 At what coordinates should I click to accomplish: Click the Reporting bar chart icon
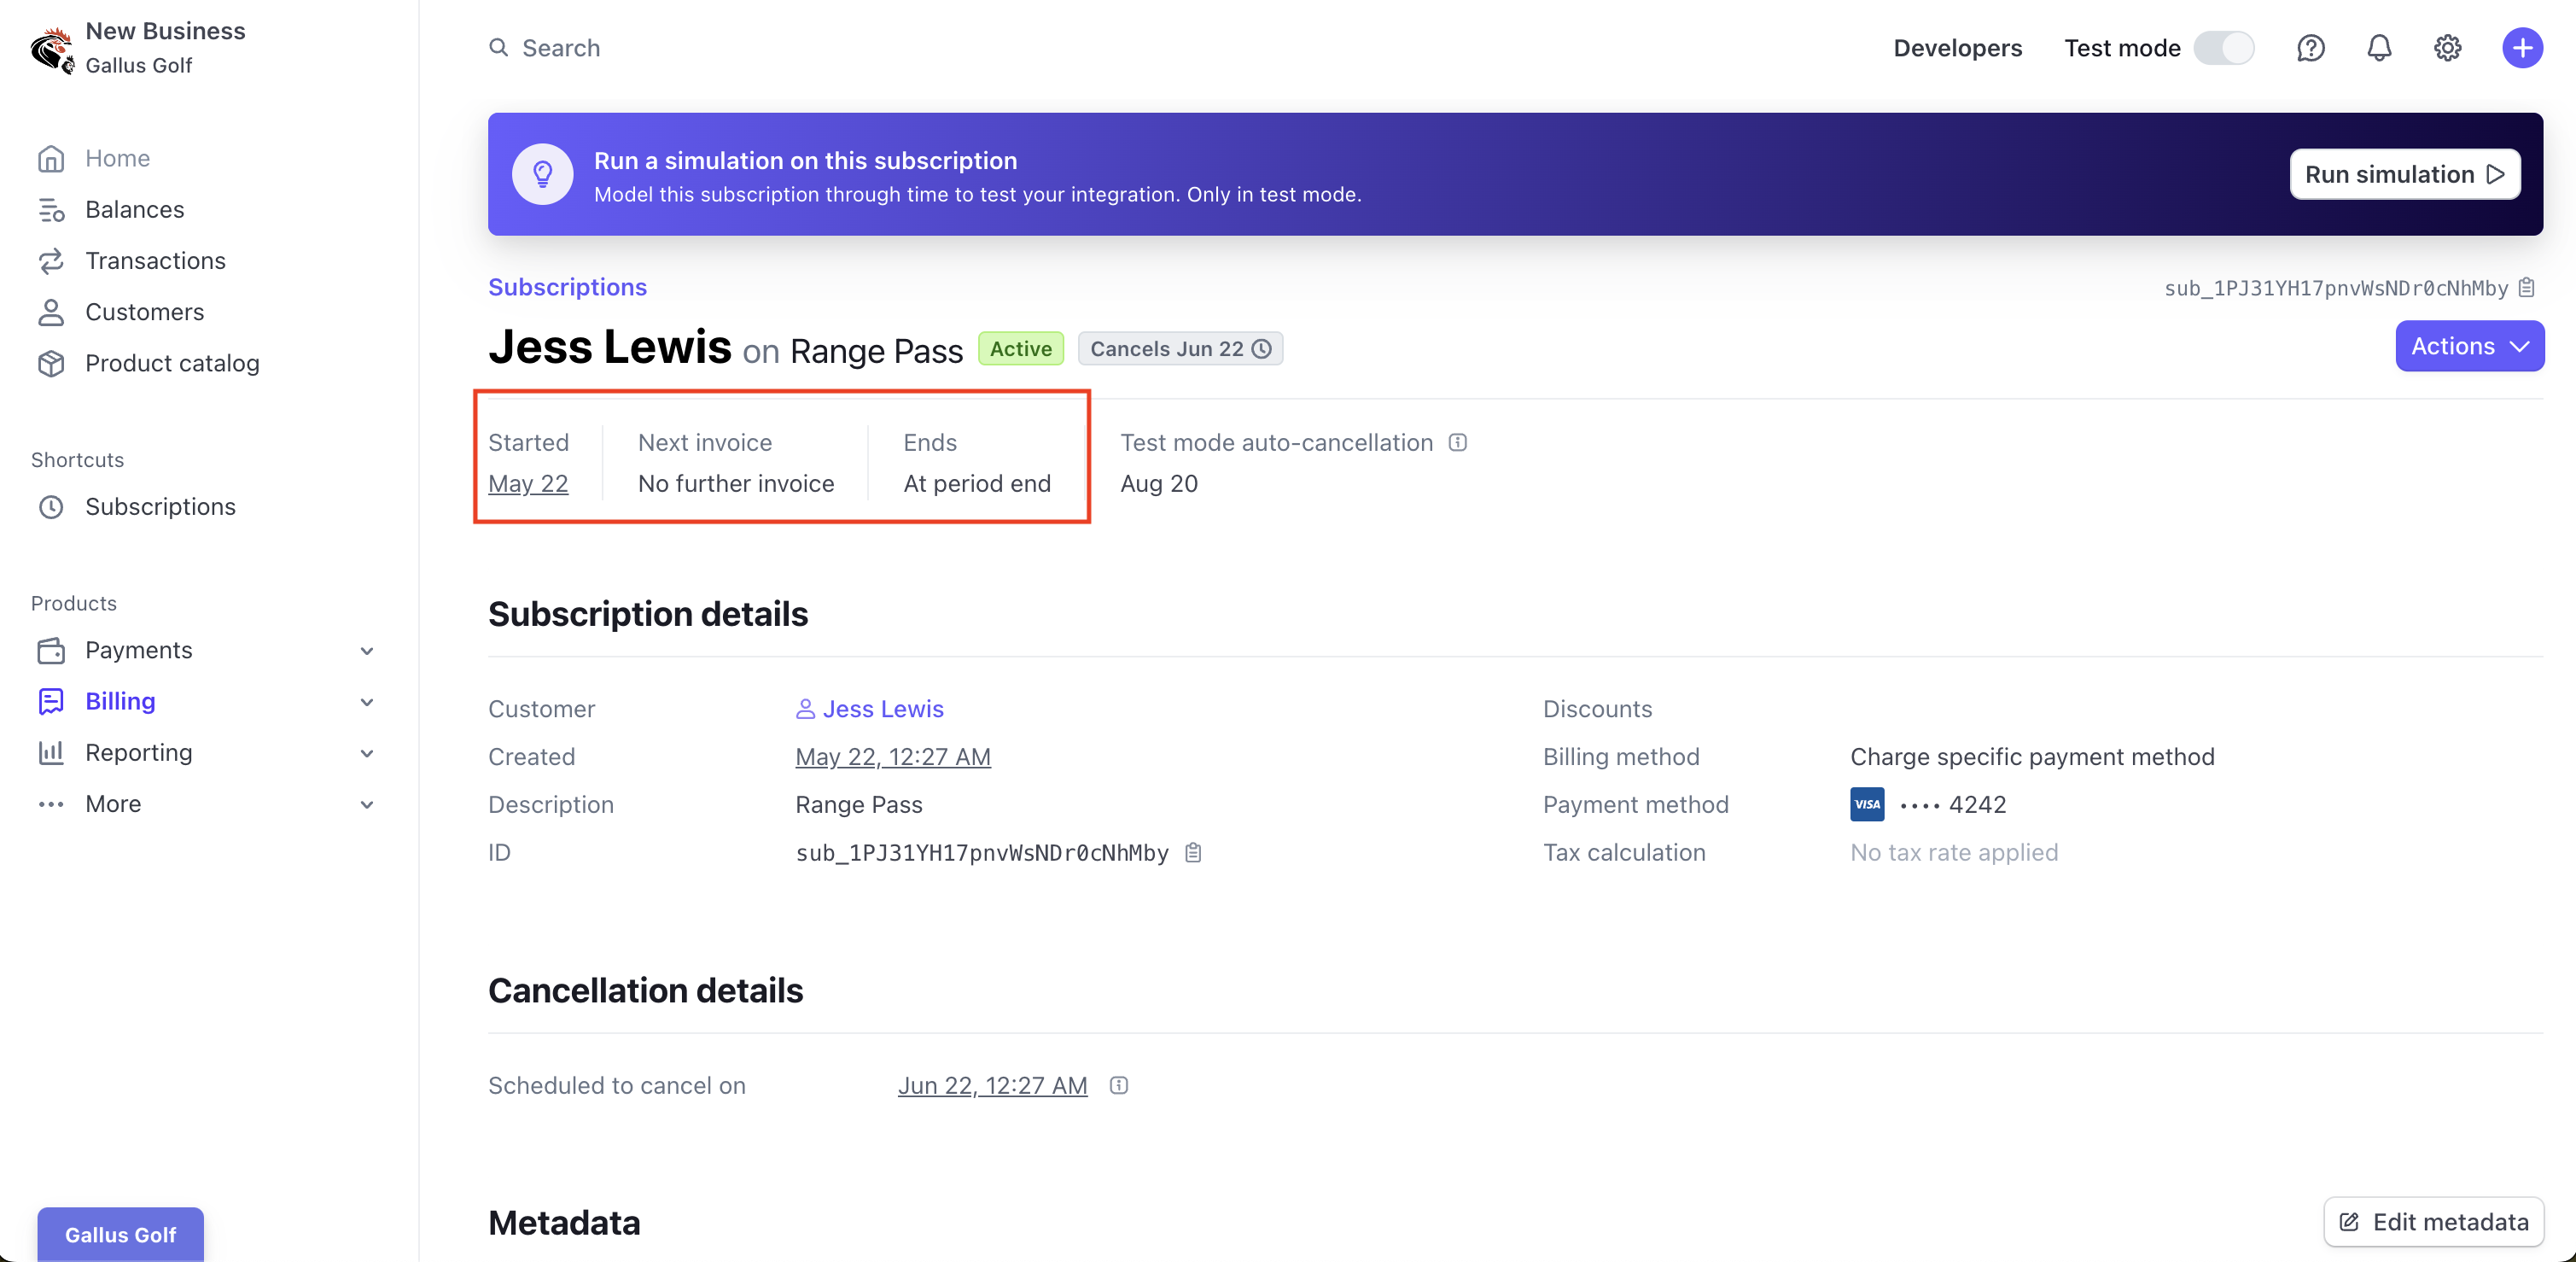(51, 753)
